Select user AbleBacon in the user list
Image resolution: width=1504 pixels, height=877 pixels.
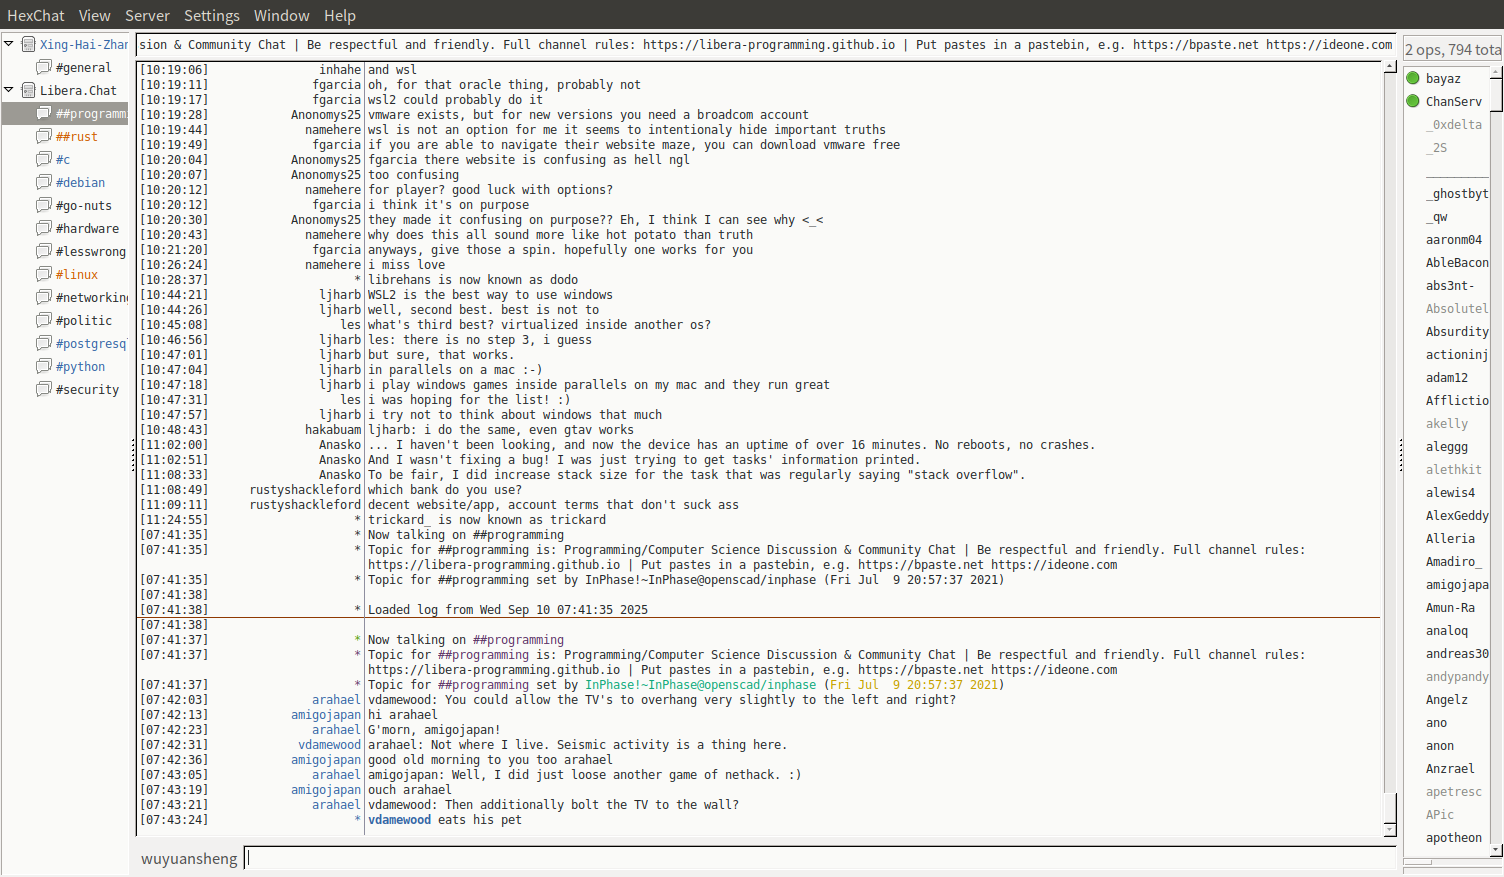pyautogui.click(x=1457, y=262)
